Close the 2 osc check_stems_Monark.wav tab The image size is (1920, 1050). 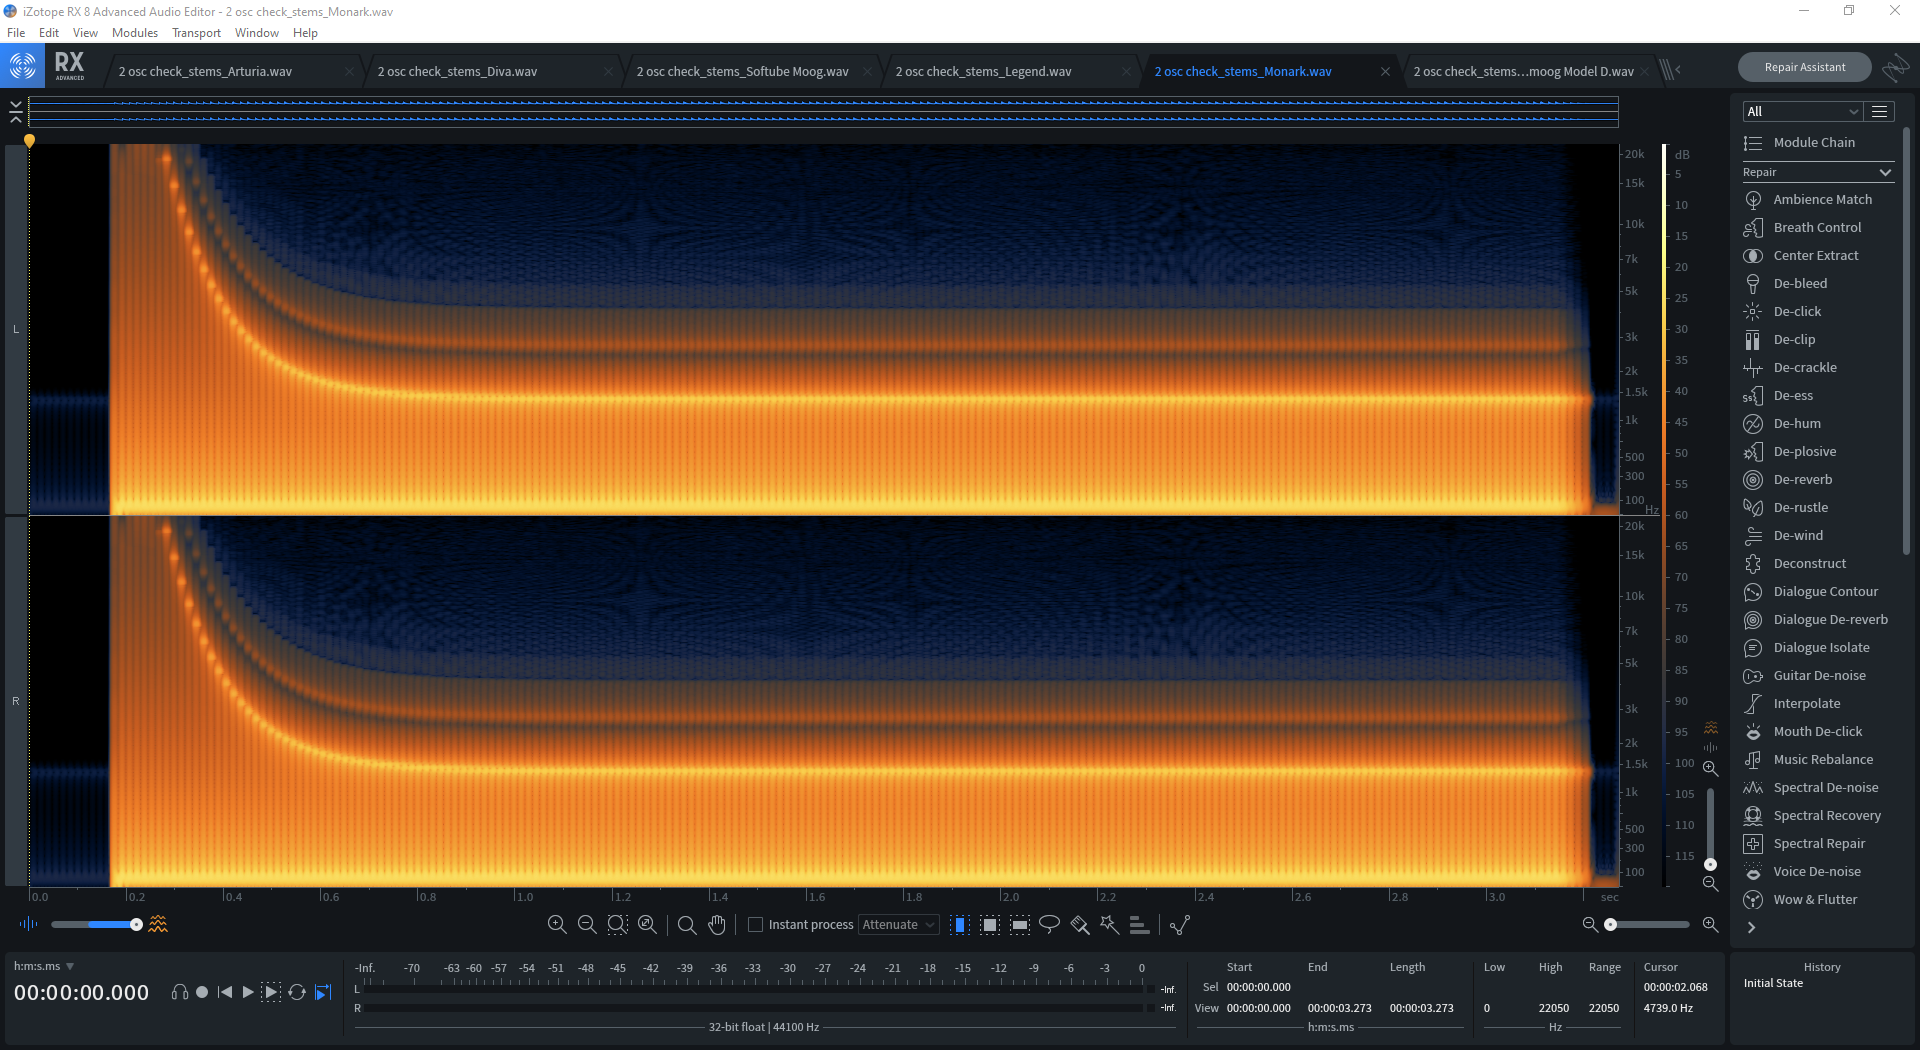point(1385,71)
